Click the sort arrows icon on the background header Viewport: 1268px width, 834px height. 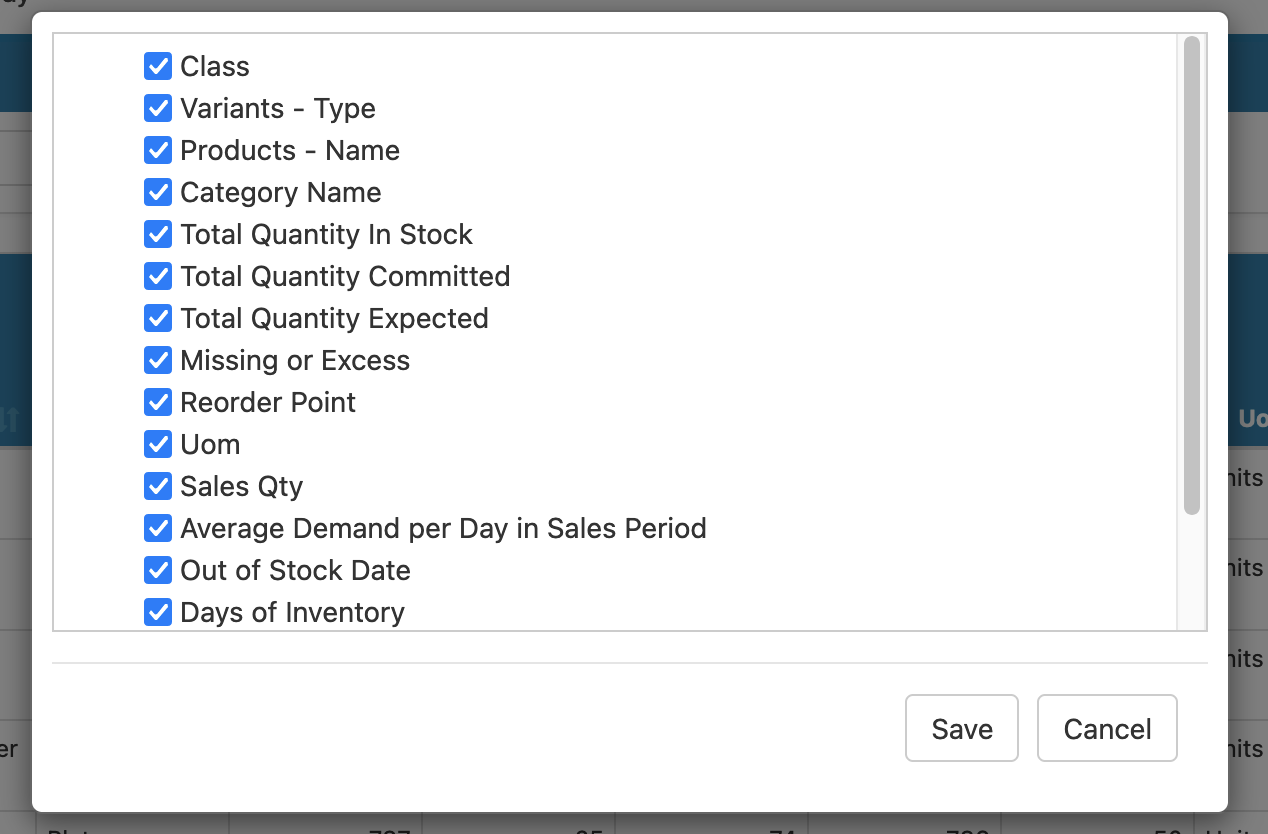point(8,420)
